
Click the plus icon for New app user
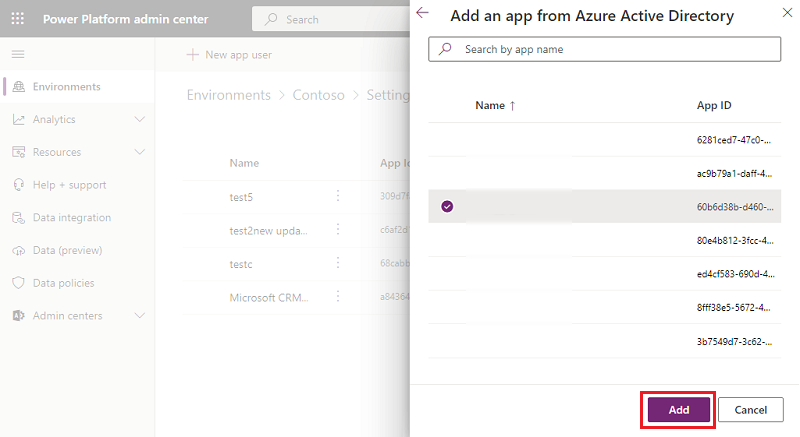point(192,55)
